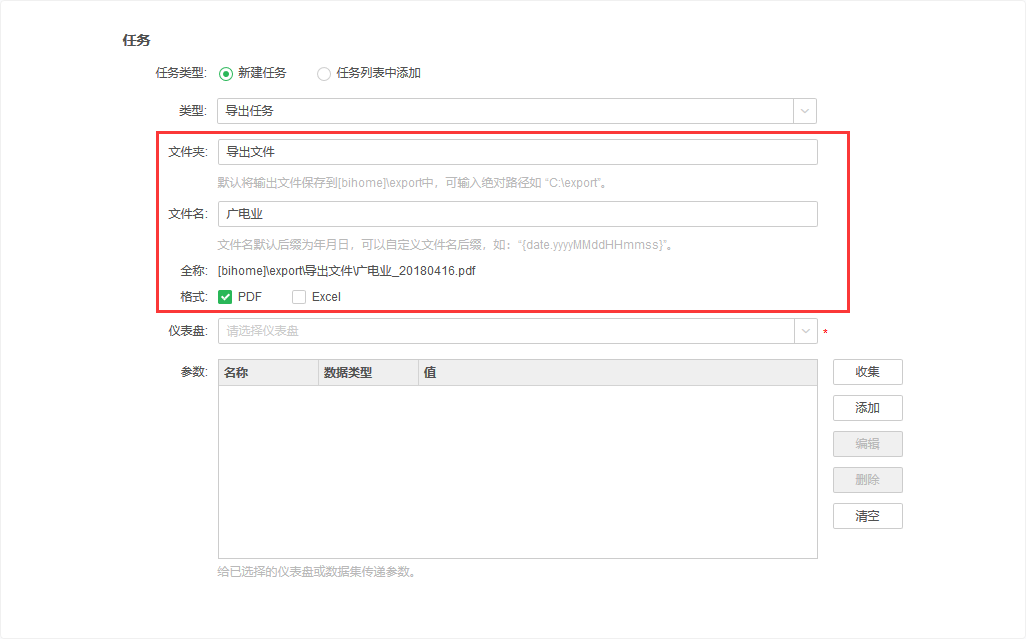Click the 添加 parameter button
Image resolution: width=1026 pixels, height=639 pixels.
868,408
